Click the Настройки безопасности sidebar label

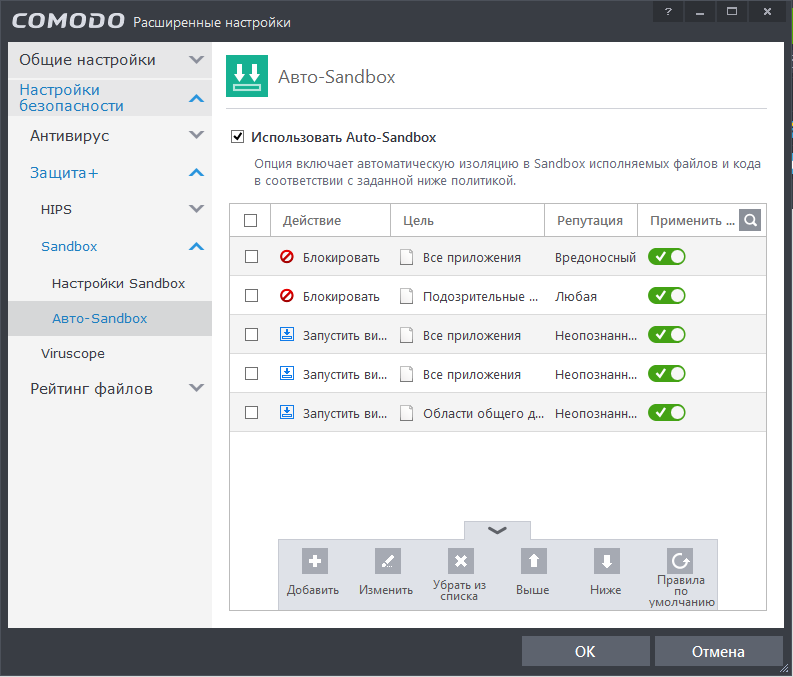pos(71,98)
